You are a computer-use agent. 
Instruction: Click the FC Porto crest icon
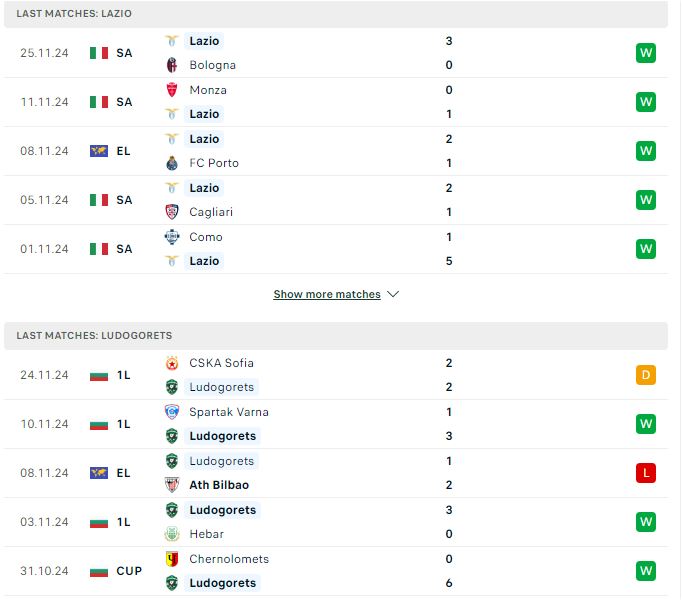point(172,163)
